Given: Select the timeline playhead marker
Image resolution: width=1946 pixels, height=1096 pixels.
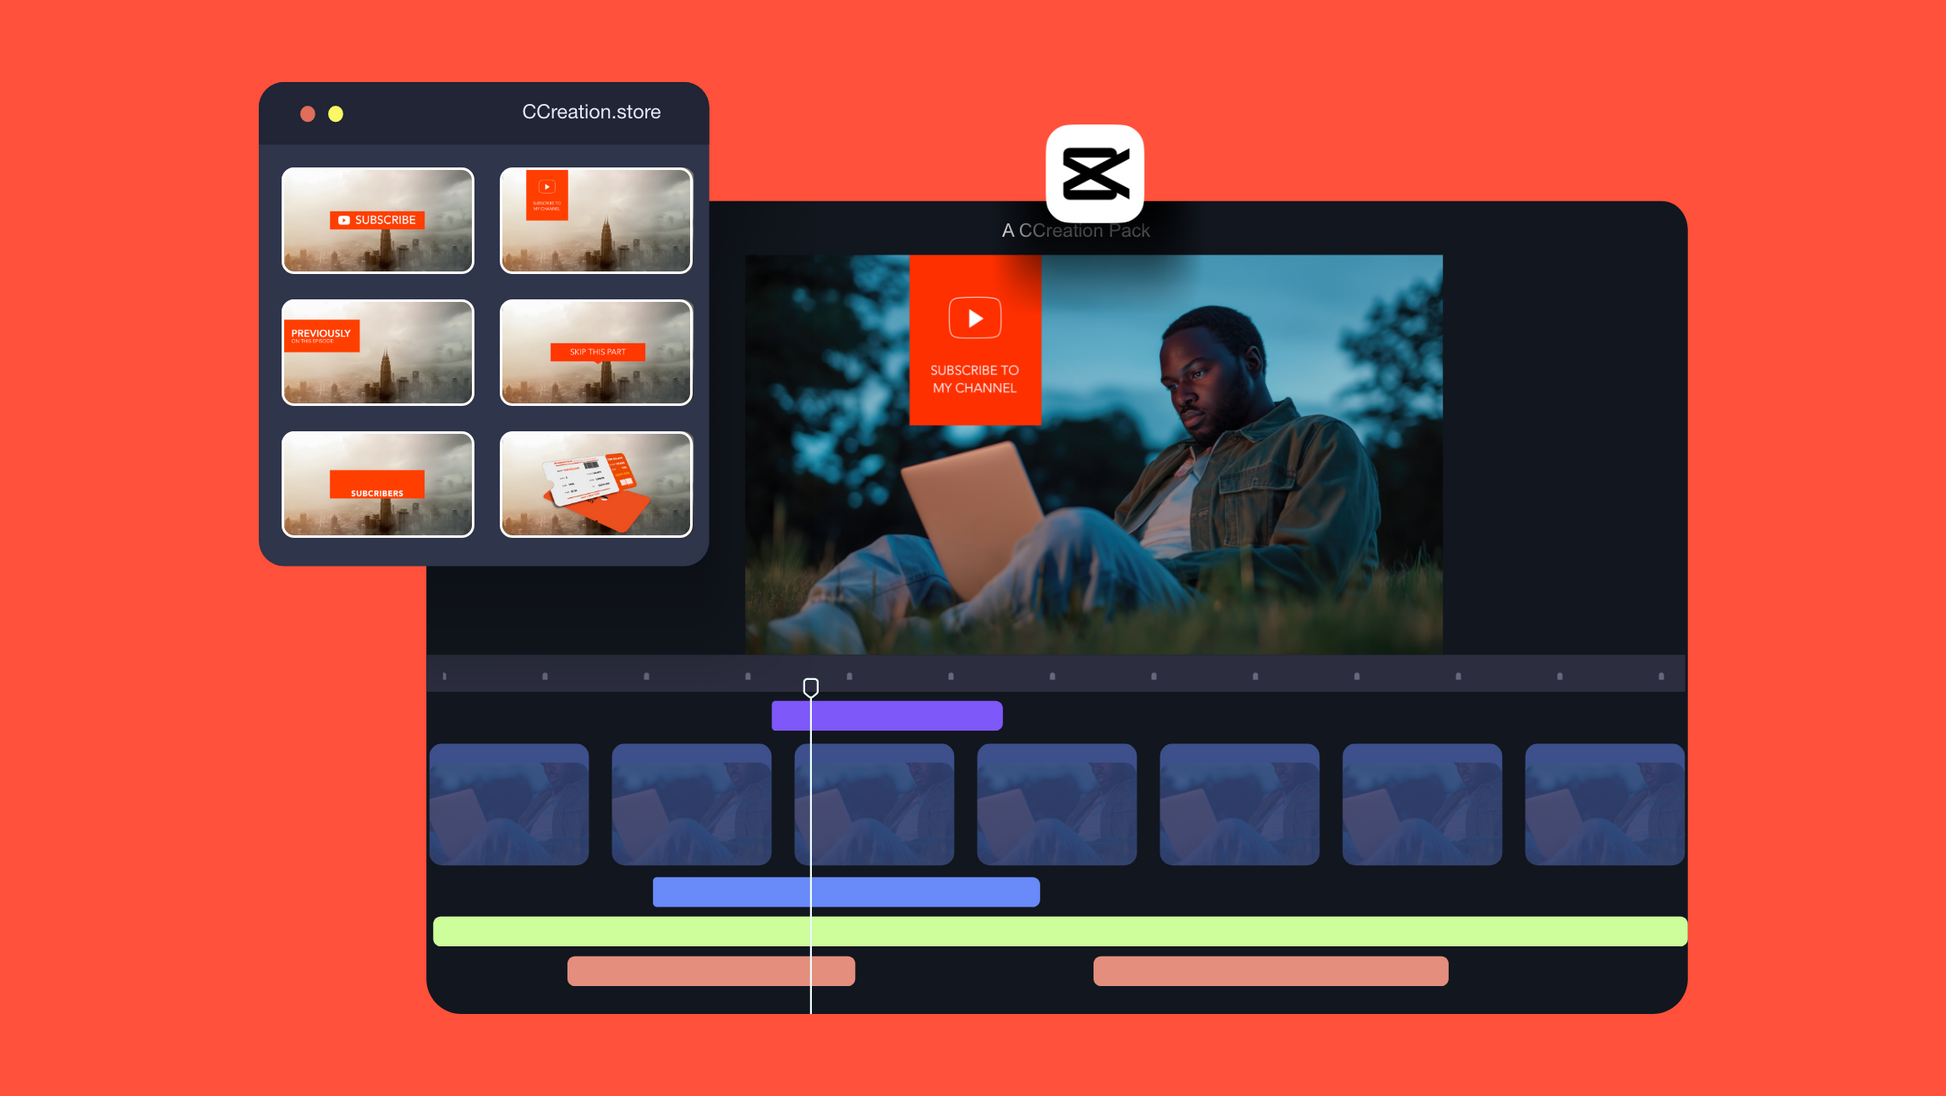Looking at the screenshot, I should click(811, 687).
